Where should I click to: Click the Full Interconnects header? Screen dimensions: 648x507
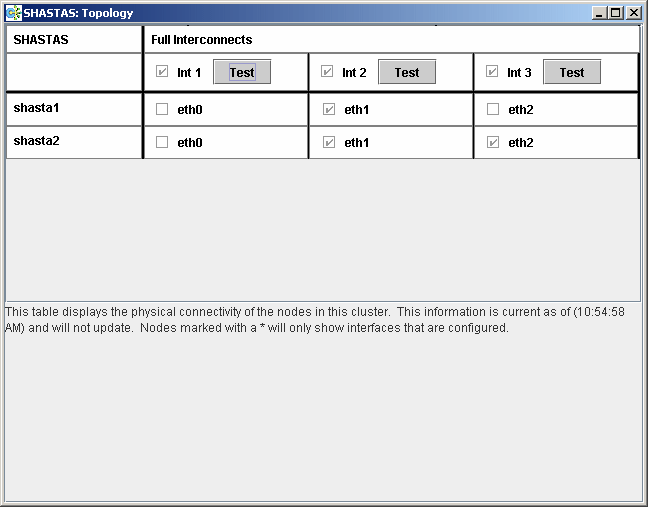click(x=202, y=40)
